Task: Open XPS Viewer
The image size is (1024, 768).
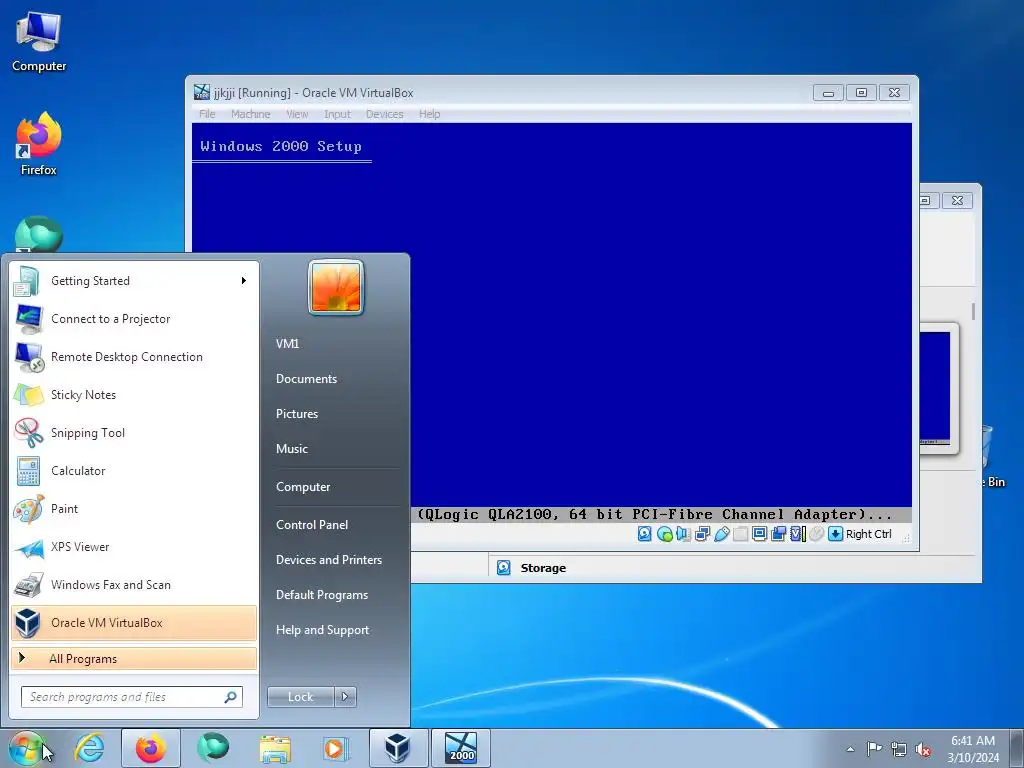Action: click(x=134, y=547)
